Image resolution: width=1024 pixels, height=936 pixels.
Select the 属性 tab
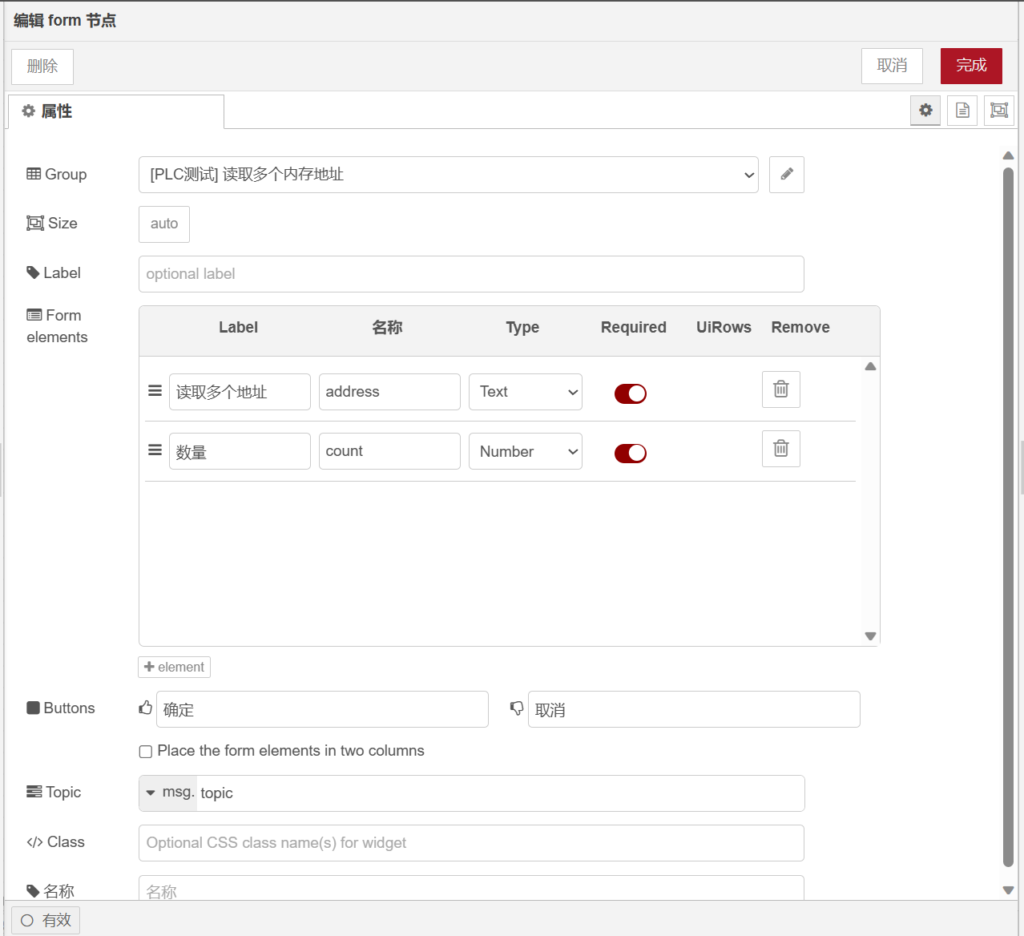[115, 111]
